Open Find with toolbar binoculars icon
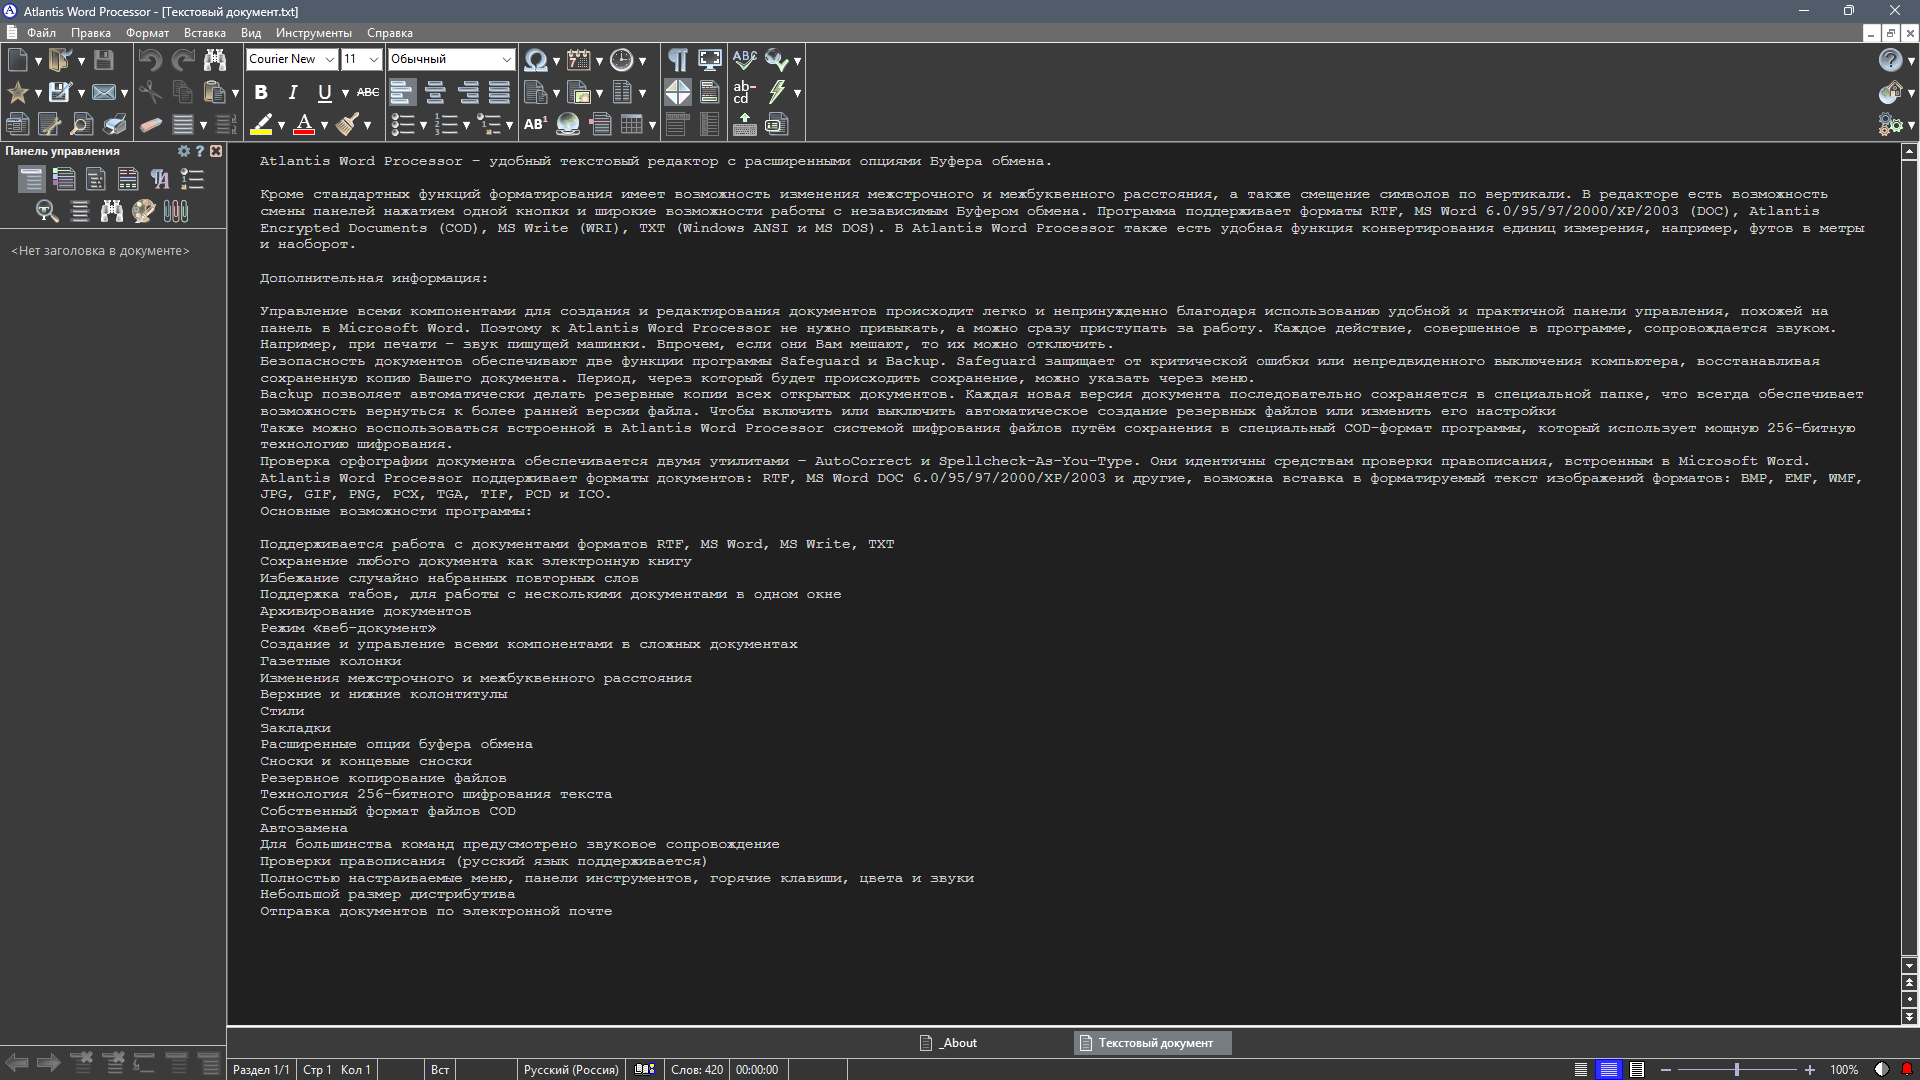 215,60
